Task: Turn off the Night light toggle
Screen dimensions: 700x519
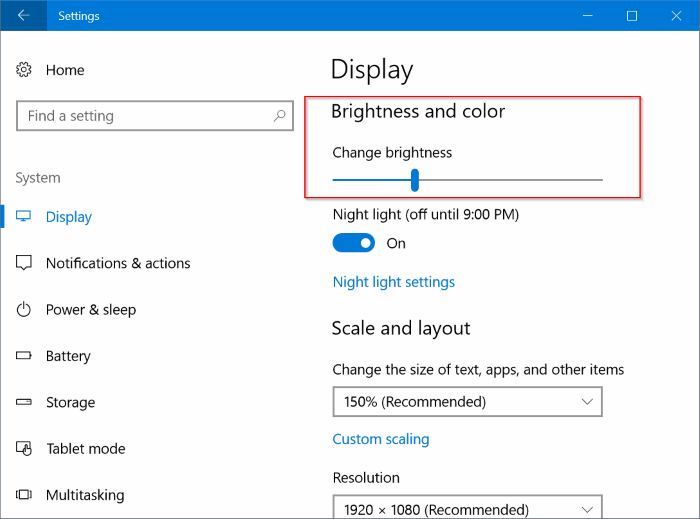Action: [x=354, y=243]
